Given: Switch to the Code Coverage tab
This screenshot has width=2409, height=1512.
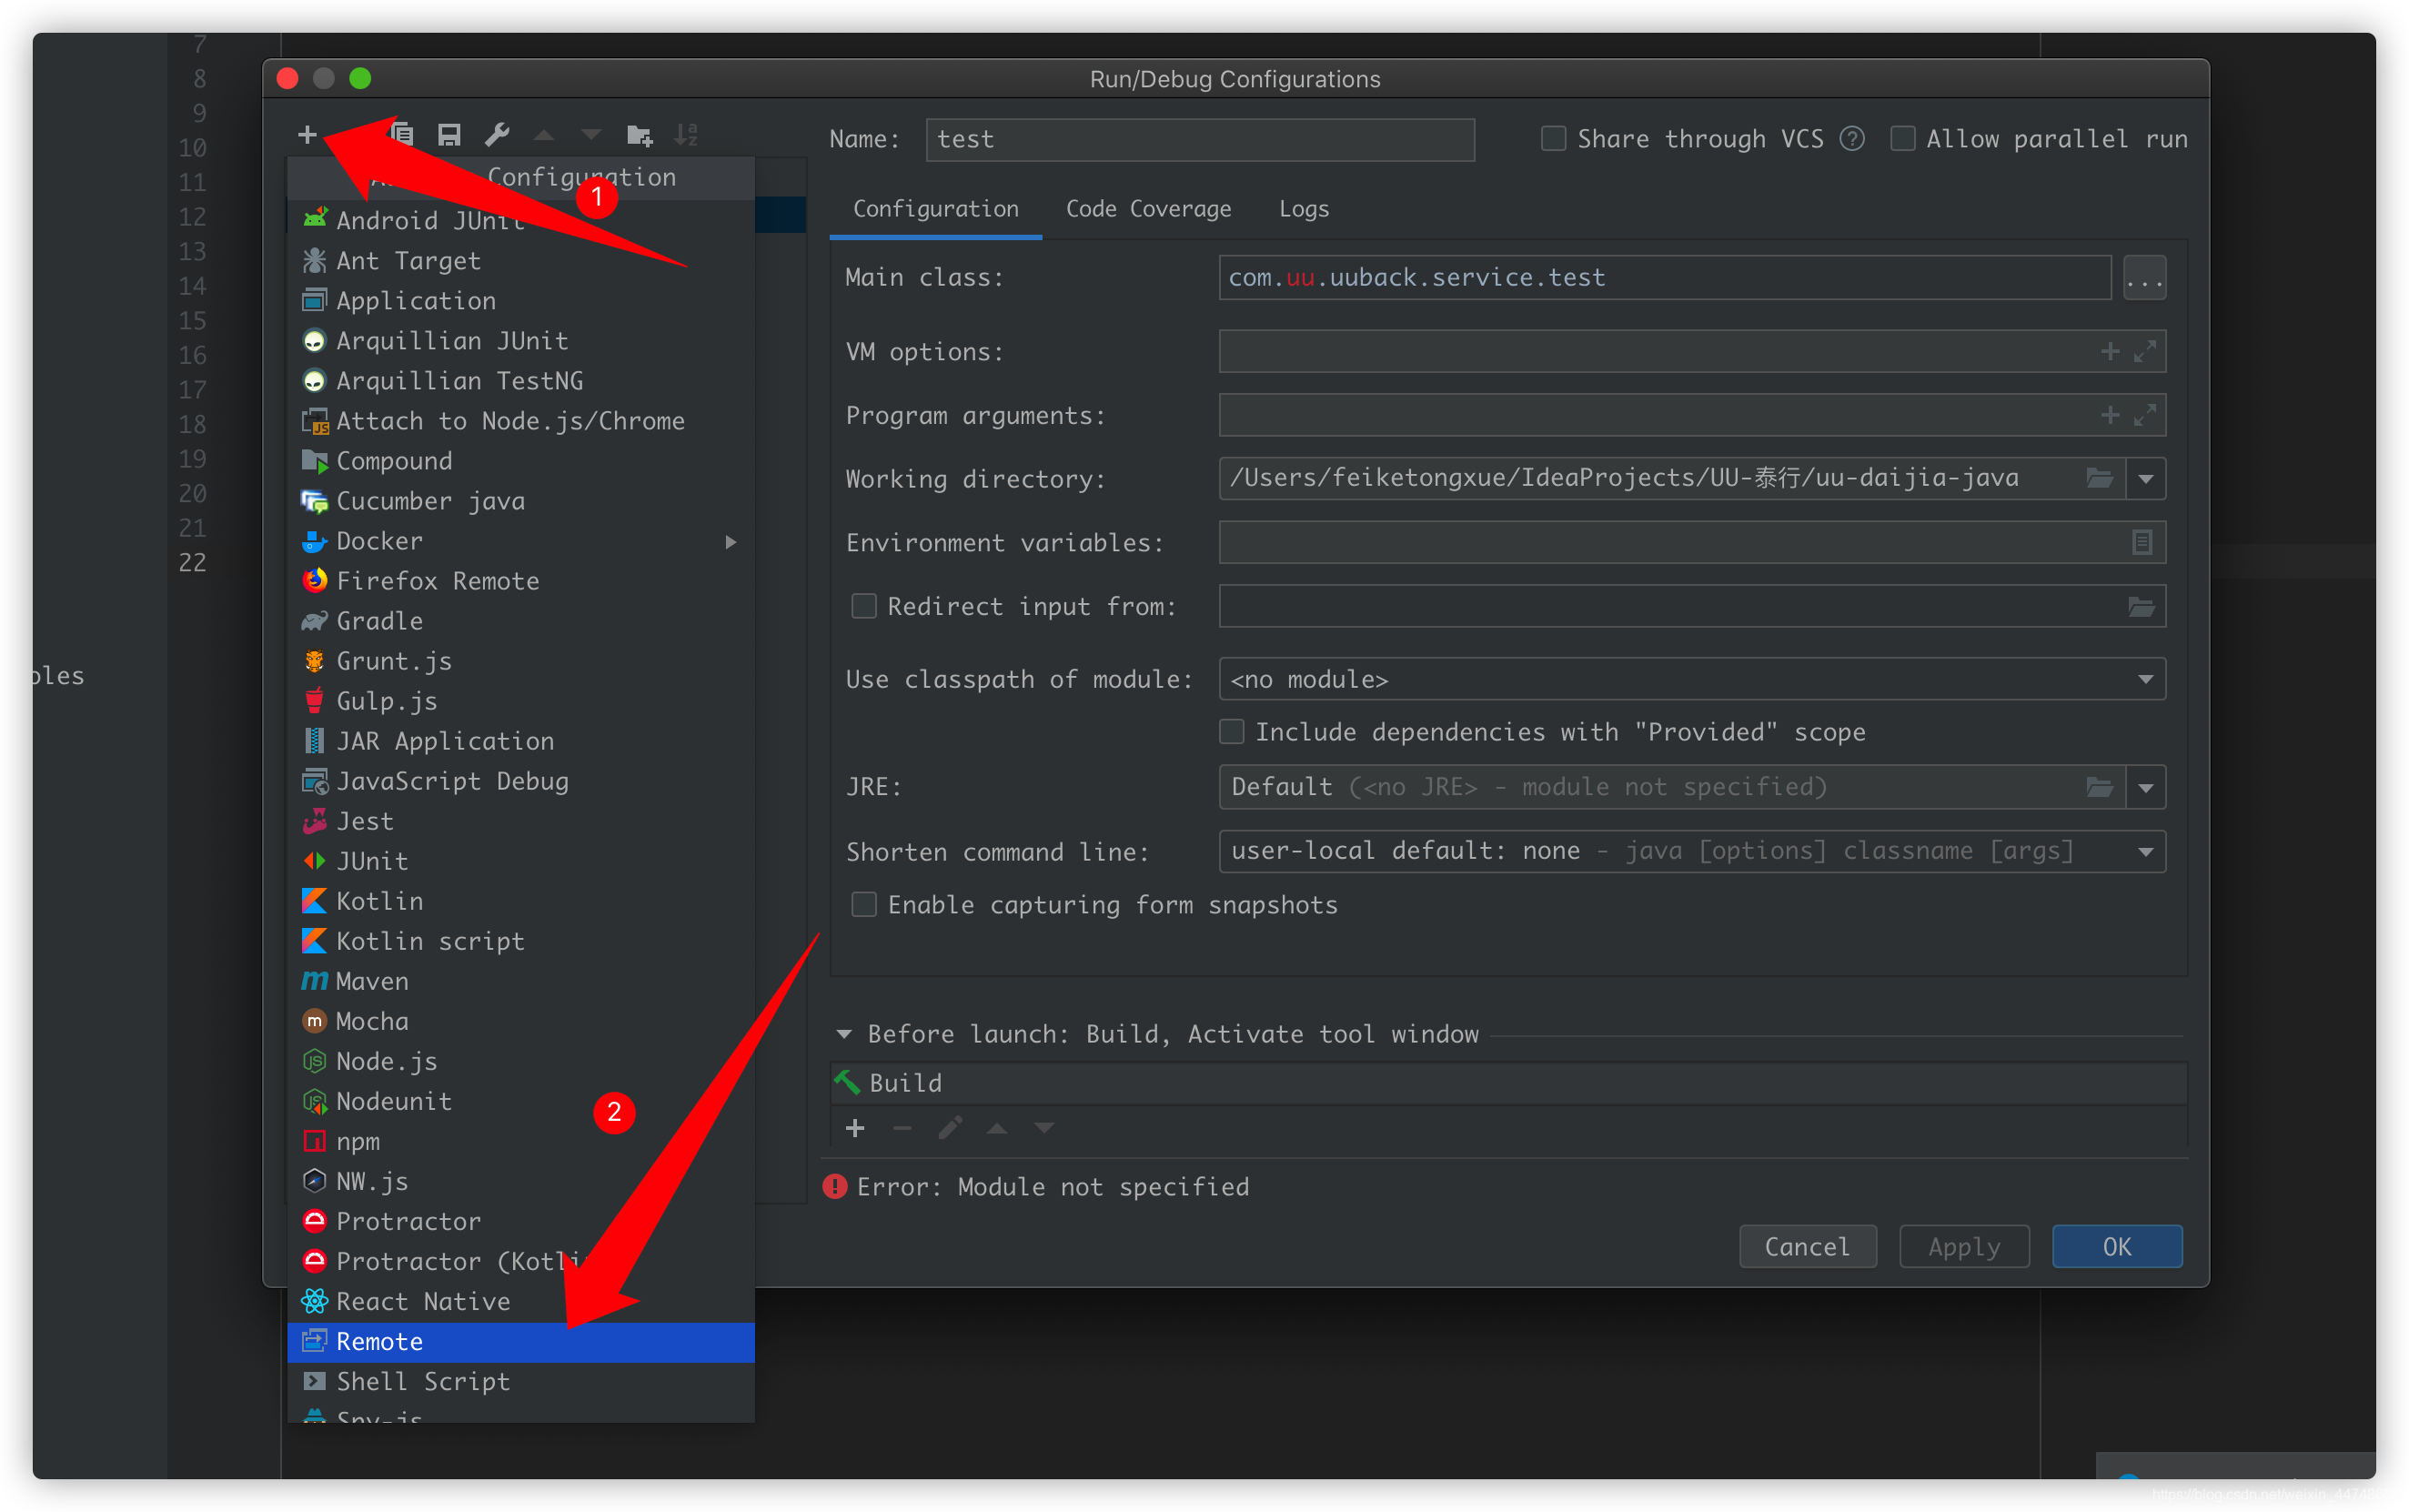Looking at the screenshot, I should pos(1148,209).
